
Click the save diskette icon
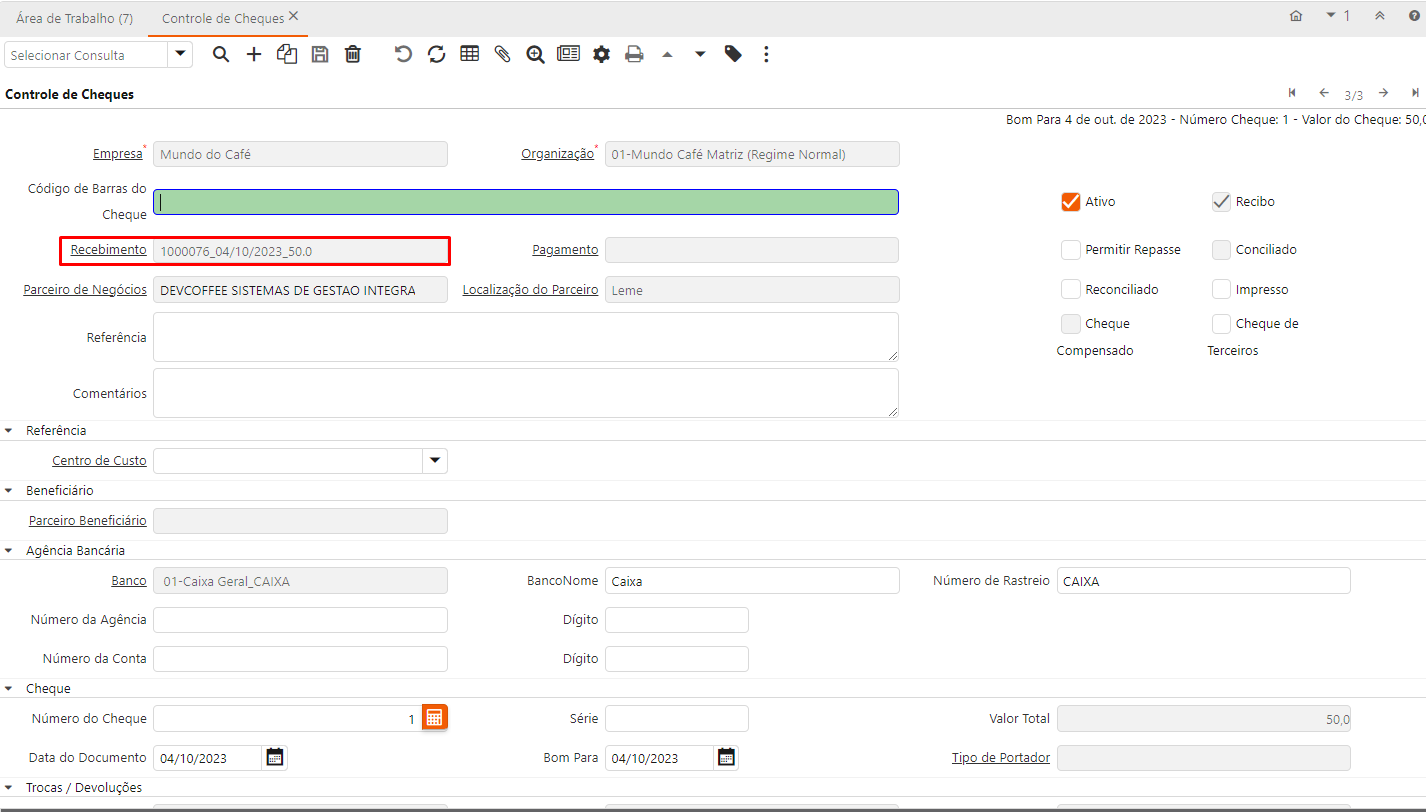(320, 54)
